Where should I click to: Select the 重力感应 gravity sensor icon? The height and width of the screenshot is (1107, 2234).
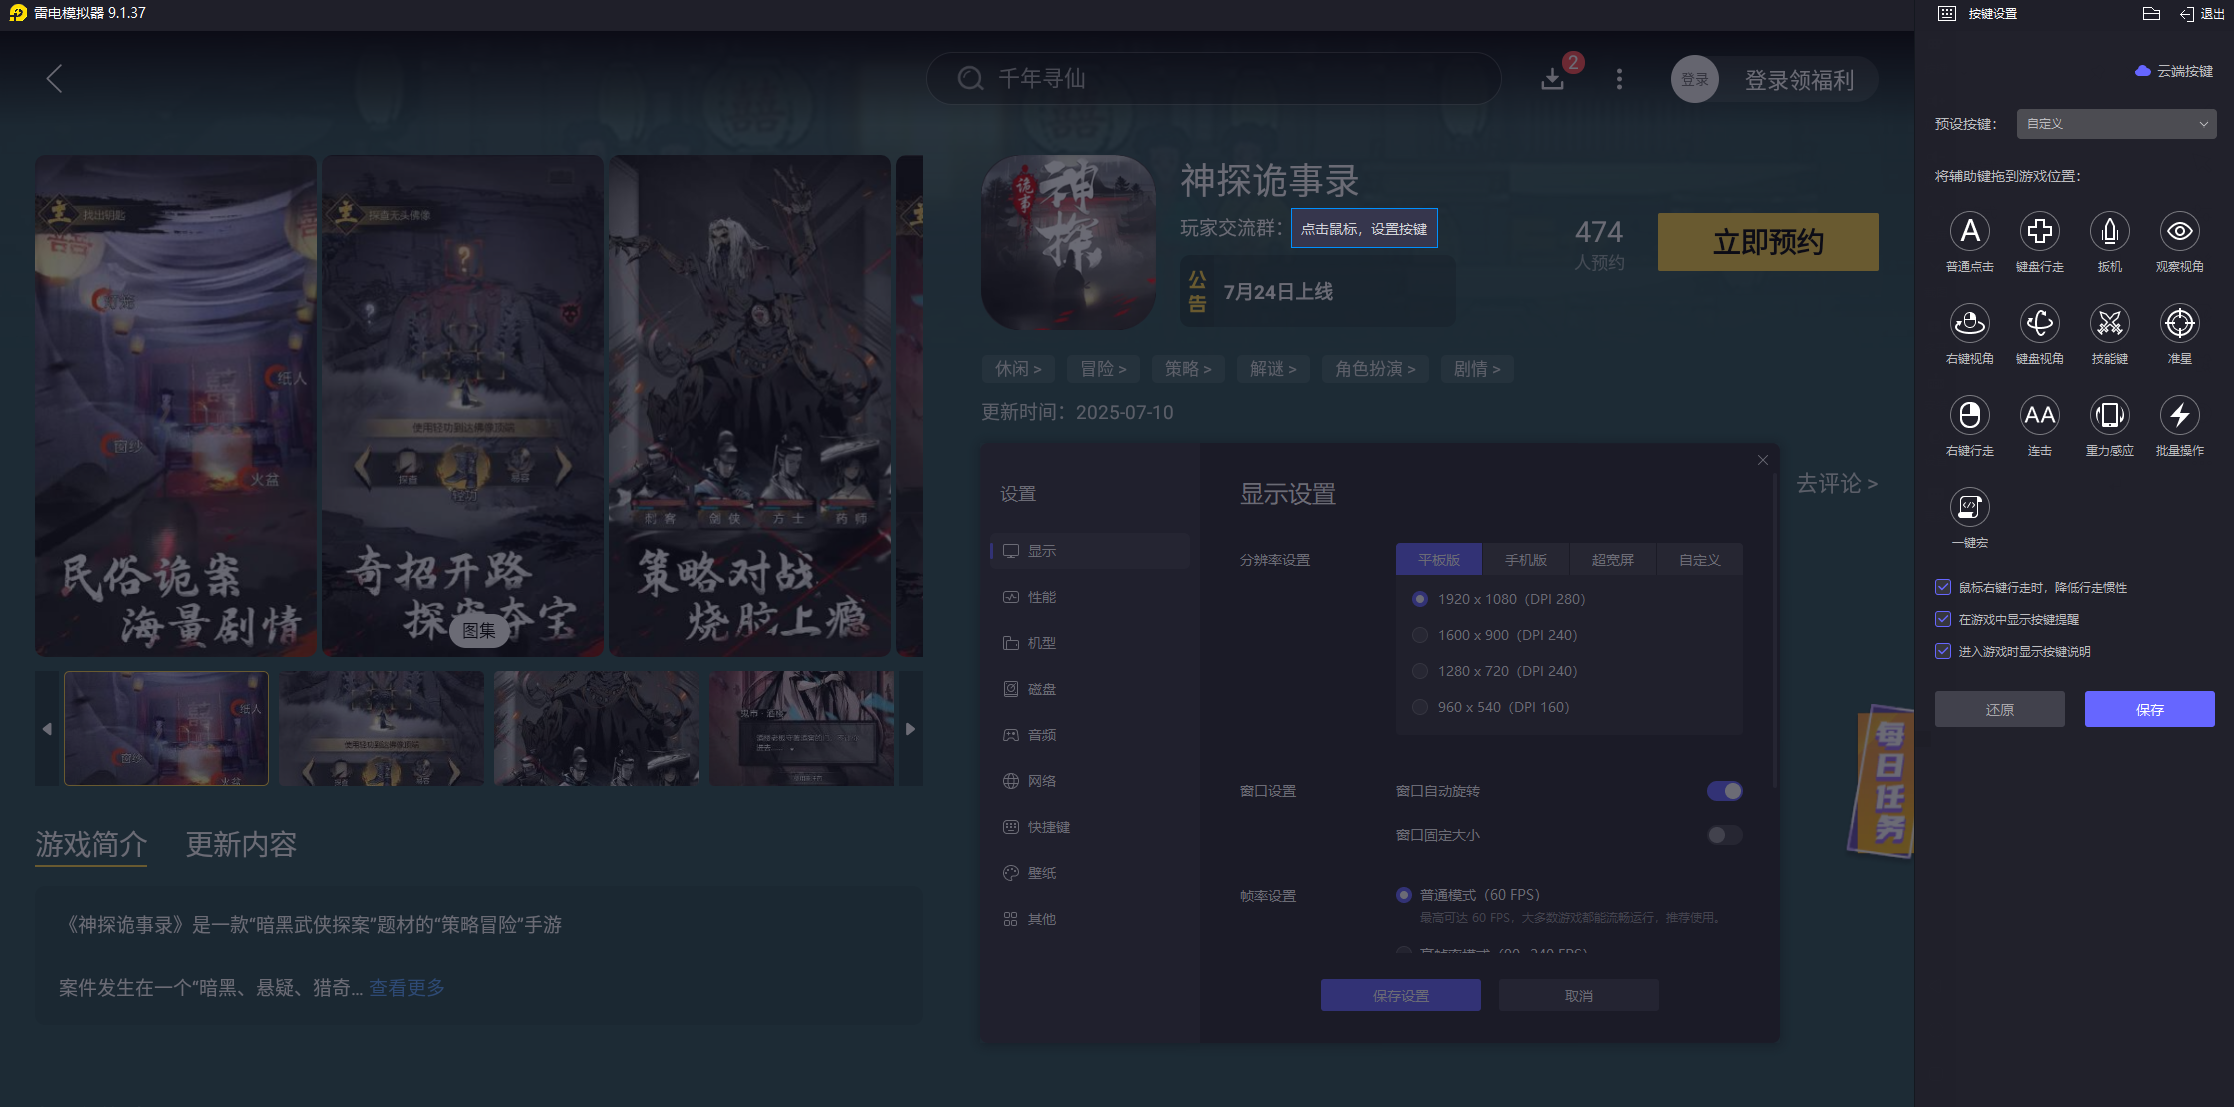pos(2109,415)
